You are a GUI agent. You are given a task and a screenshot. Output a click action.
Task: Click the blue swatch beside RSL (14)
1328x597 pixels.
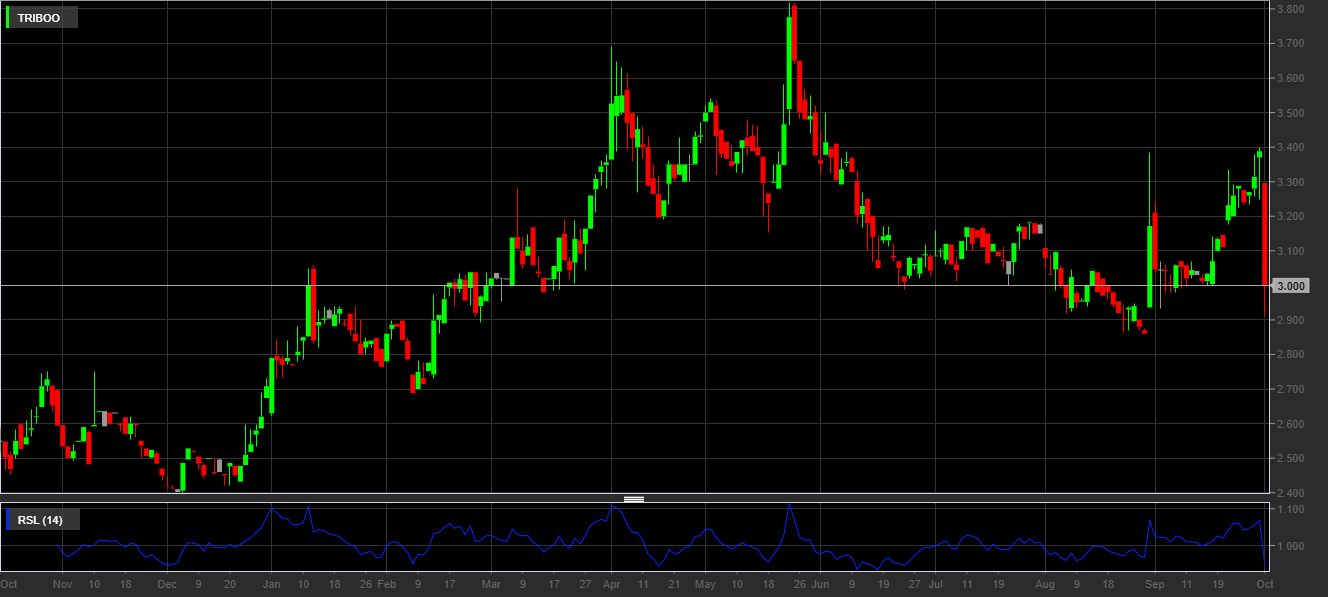[x=8, y=520]
